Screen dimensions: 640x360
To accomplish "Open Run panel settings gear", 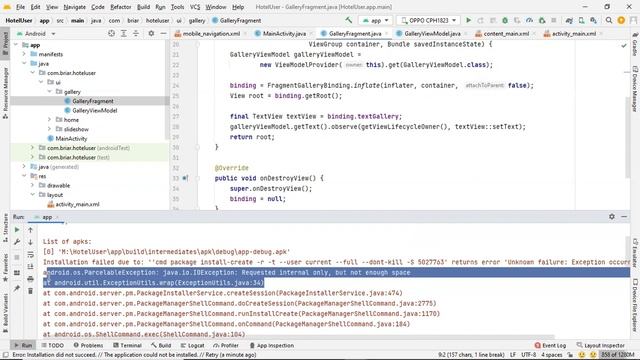I will (611, 216).
